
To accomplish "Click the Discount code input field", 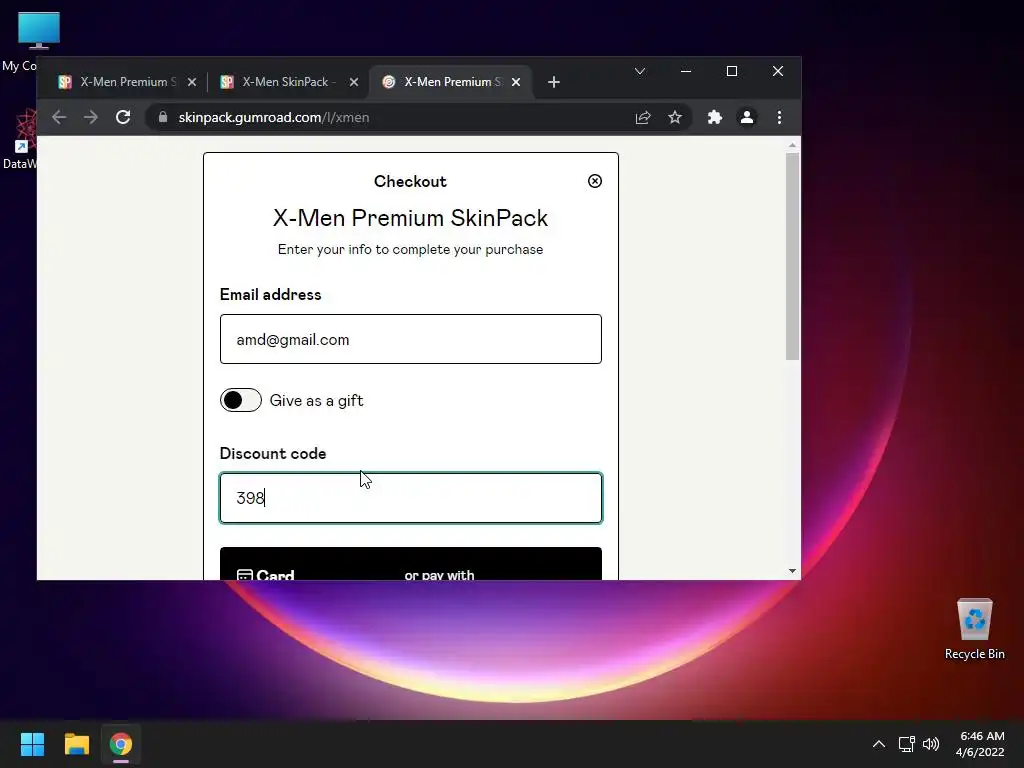I will click(x=410, y=498).
